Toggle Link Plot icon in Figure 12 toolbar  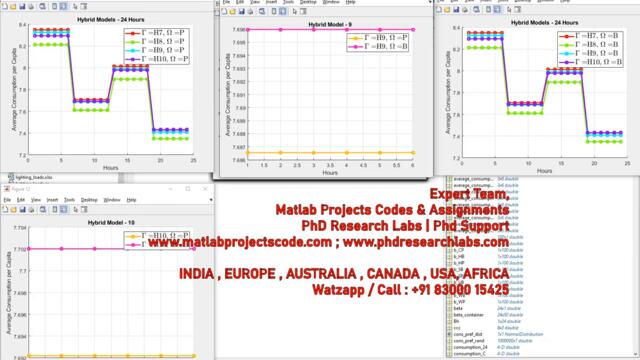click(x=43, y=209)
